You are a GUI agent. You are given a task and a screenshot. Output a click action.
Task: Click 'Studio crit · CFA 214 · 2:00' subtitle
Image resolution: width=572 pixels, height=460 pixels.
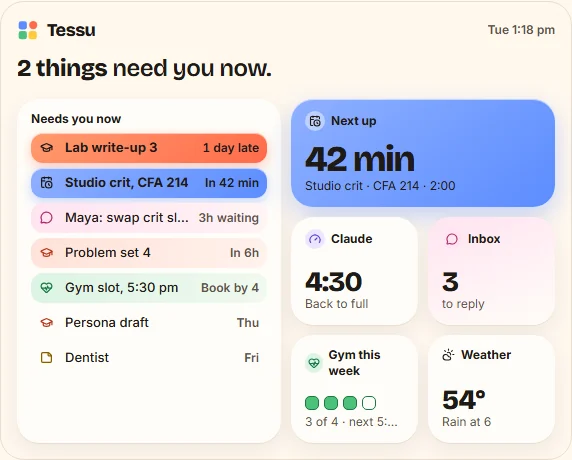380,186
